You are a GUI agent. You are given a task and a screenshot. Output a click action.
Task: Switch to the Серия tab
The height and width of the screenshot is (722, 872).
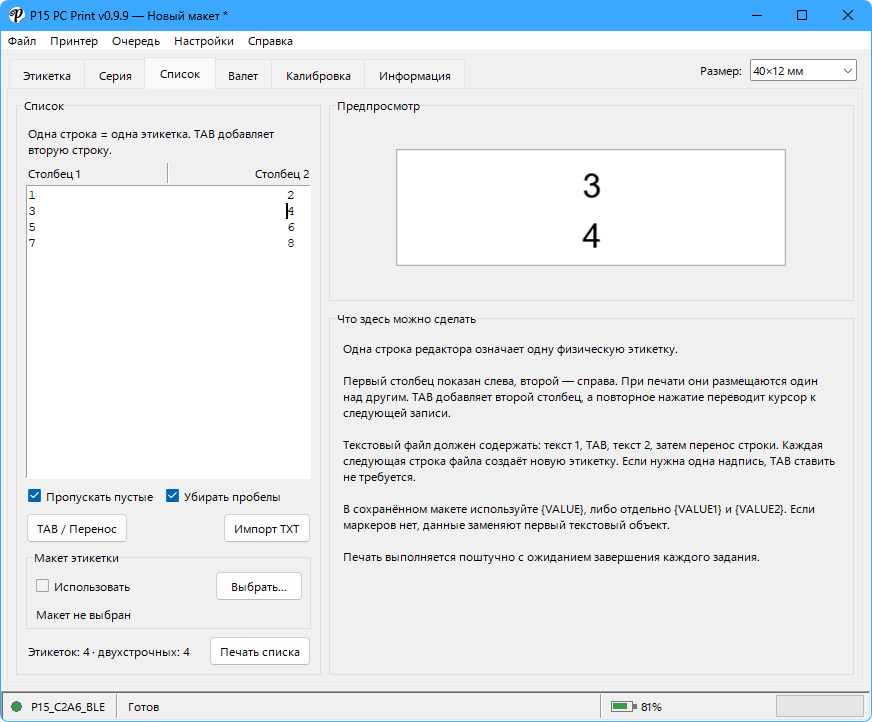(115, 76)
